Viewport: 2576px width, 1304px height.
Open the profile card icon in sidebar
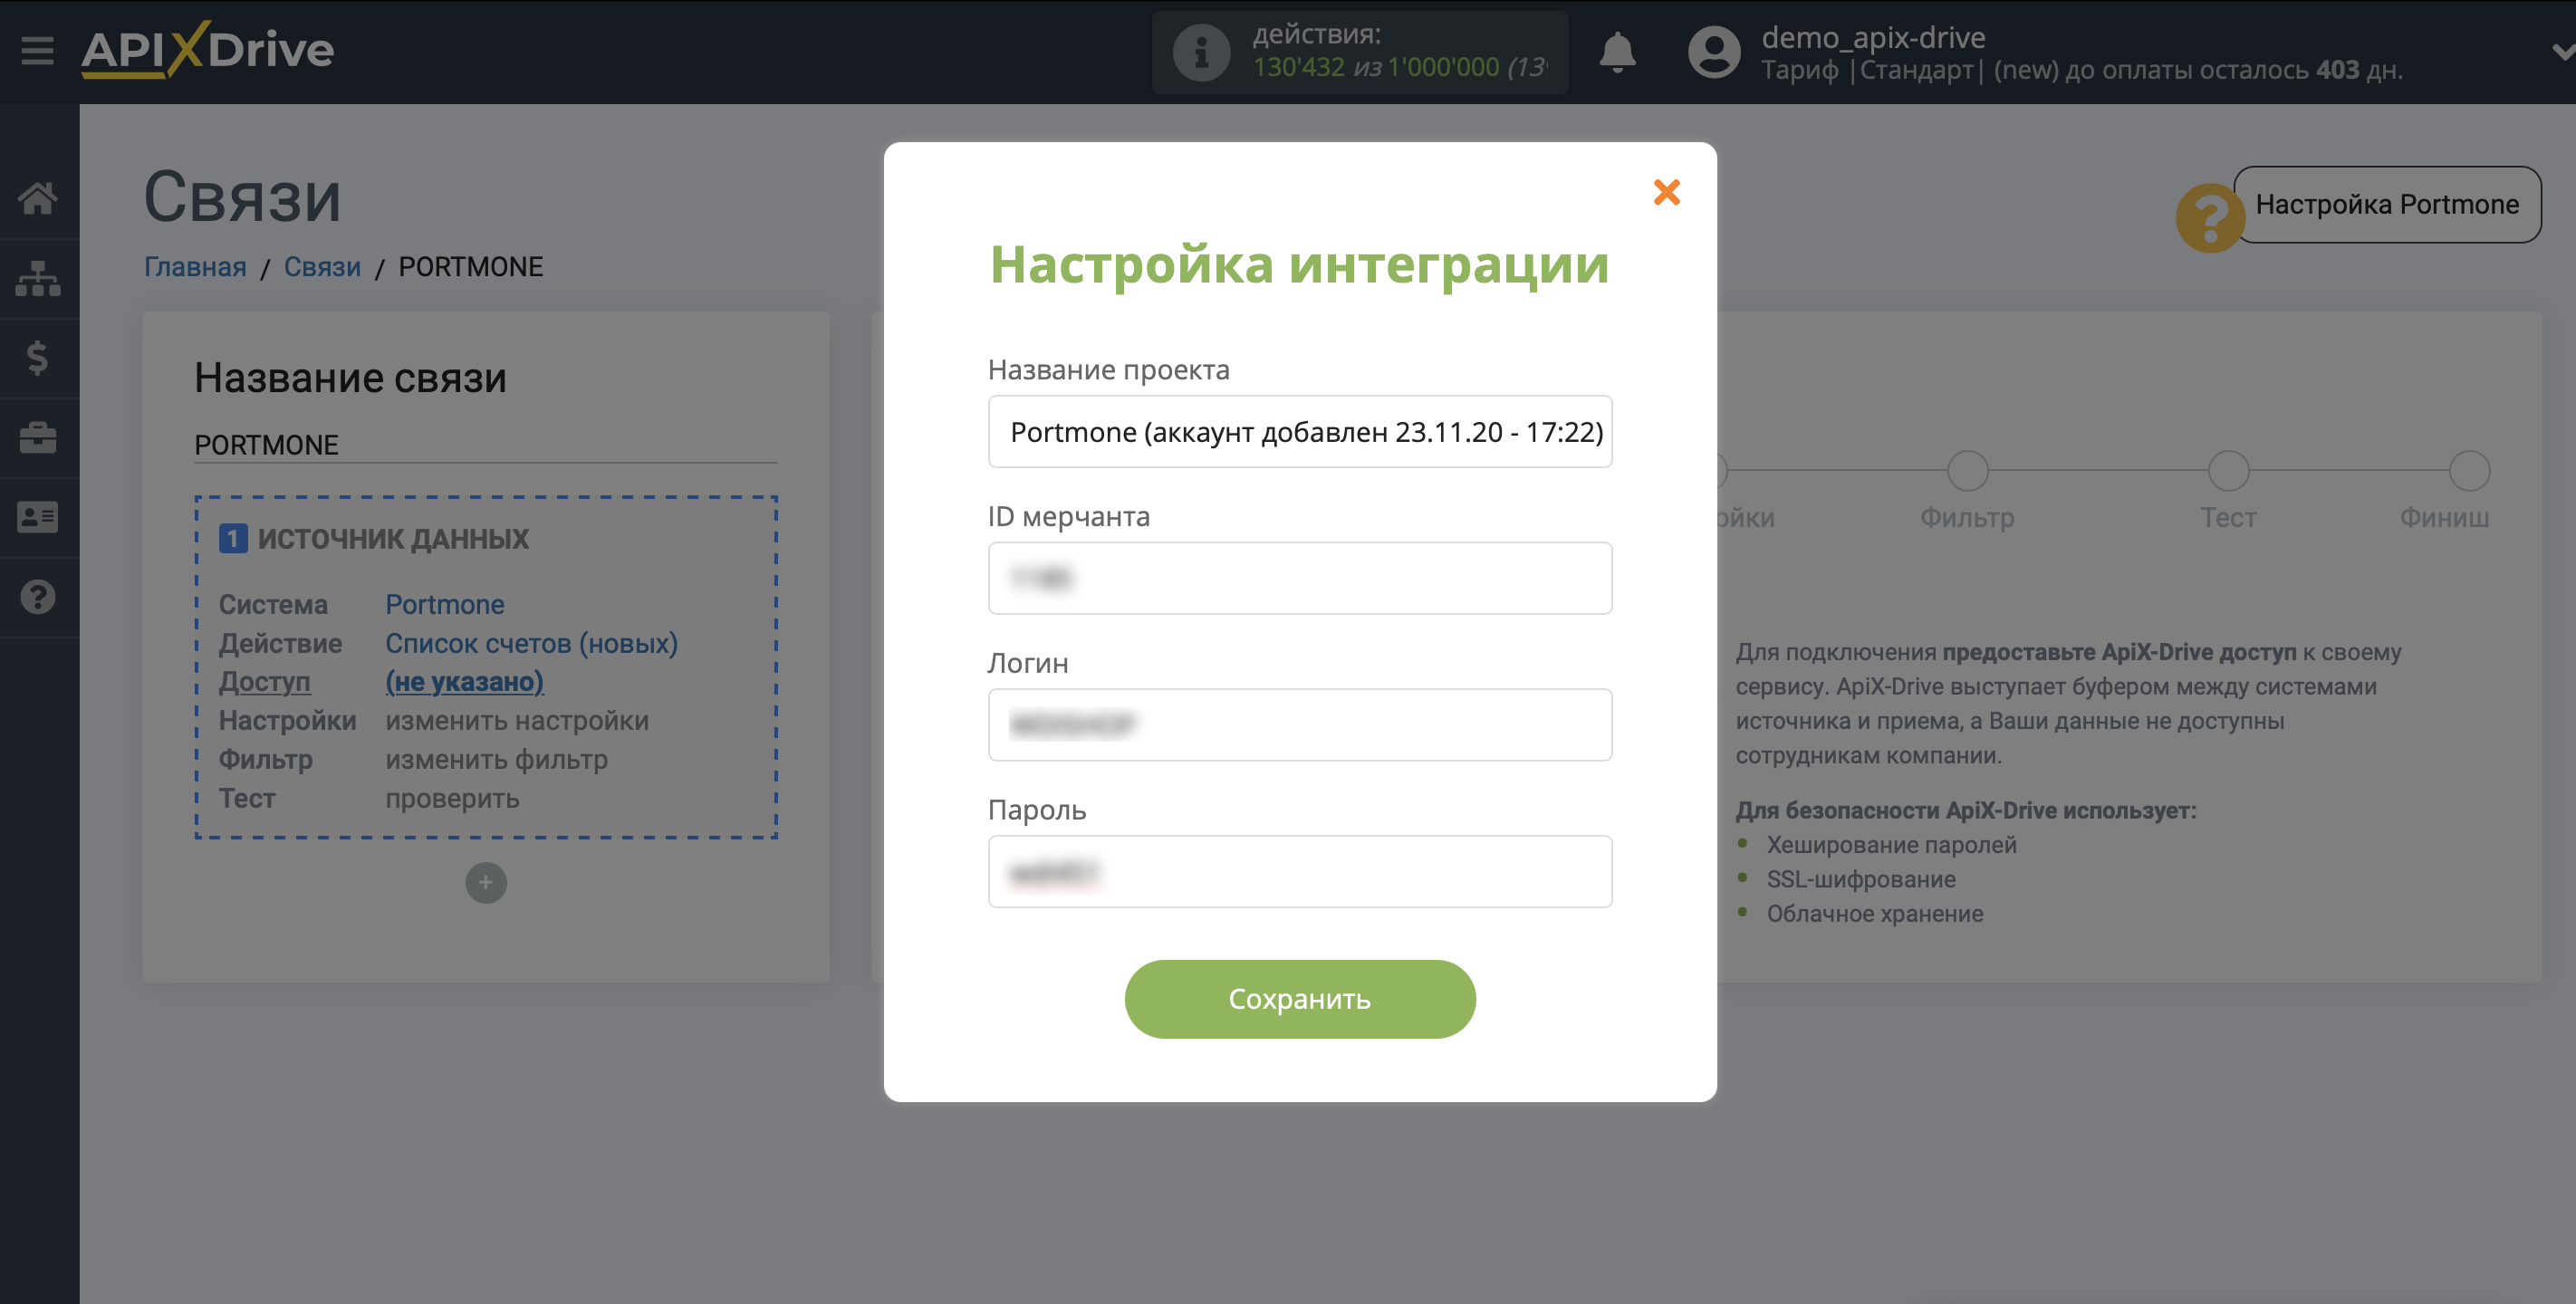(38, 517)
